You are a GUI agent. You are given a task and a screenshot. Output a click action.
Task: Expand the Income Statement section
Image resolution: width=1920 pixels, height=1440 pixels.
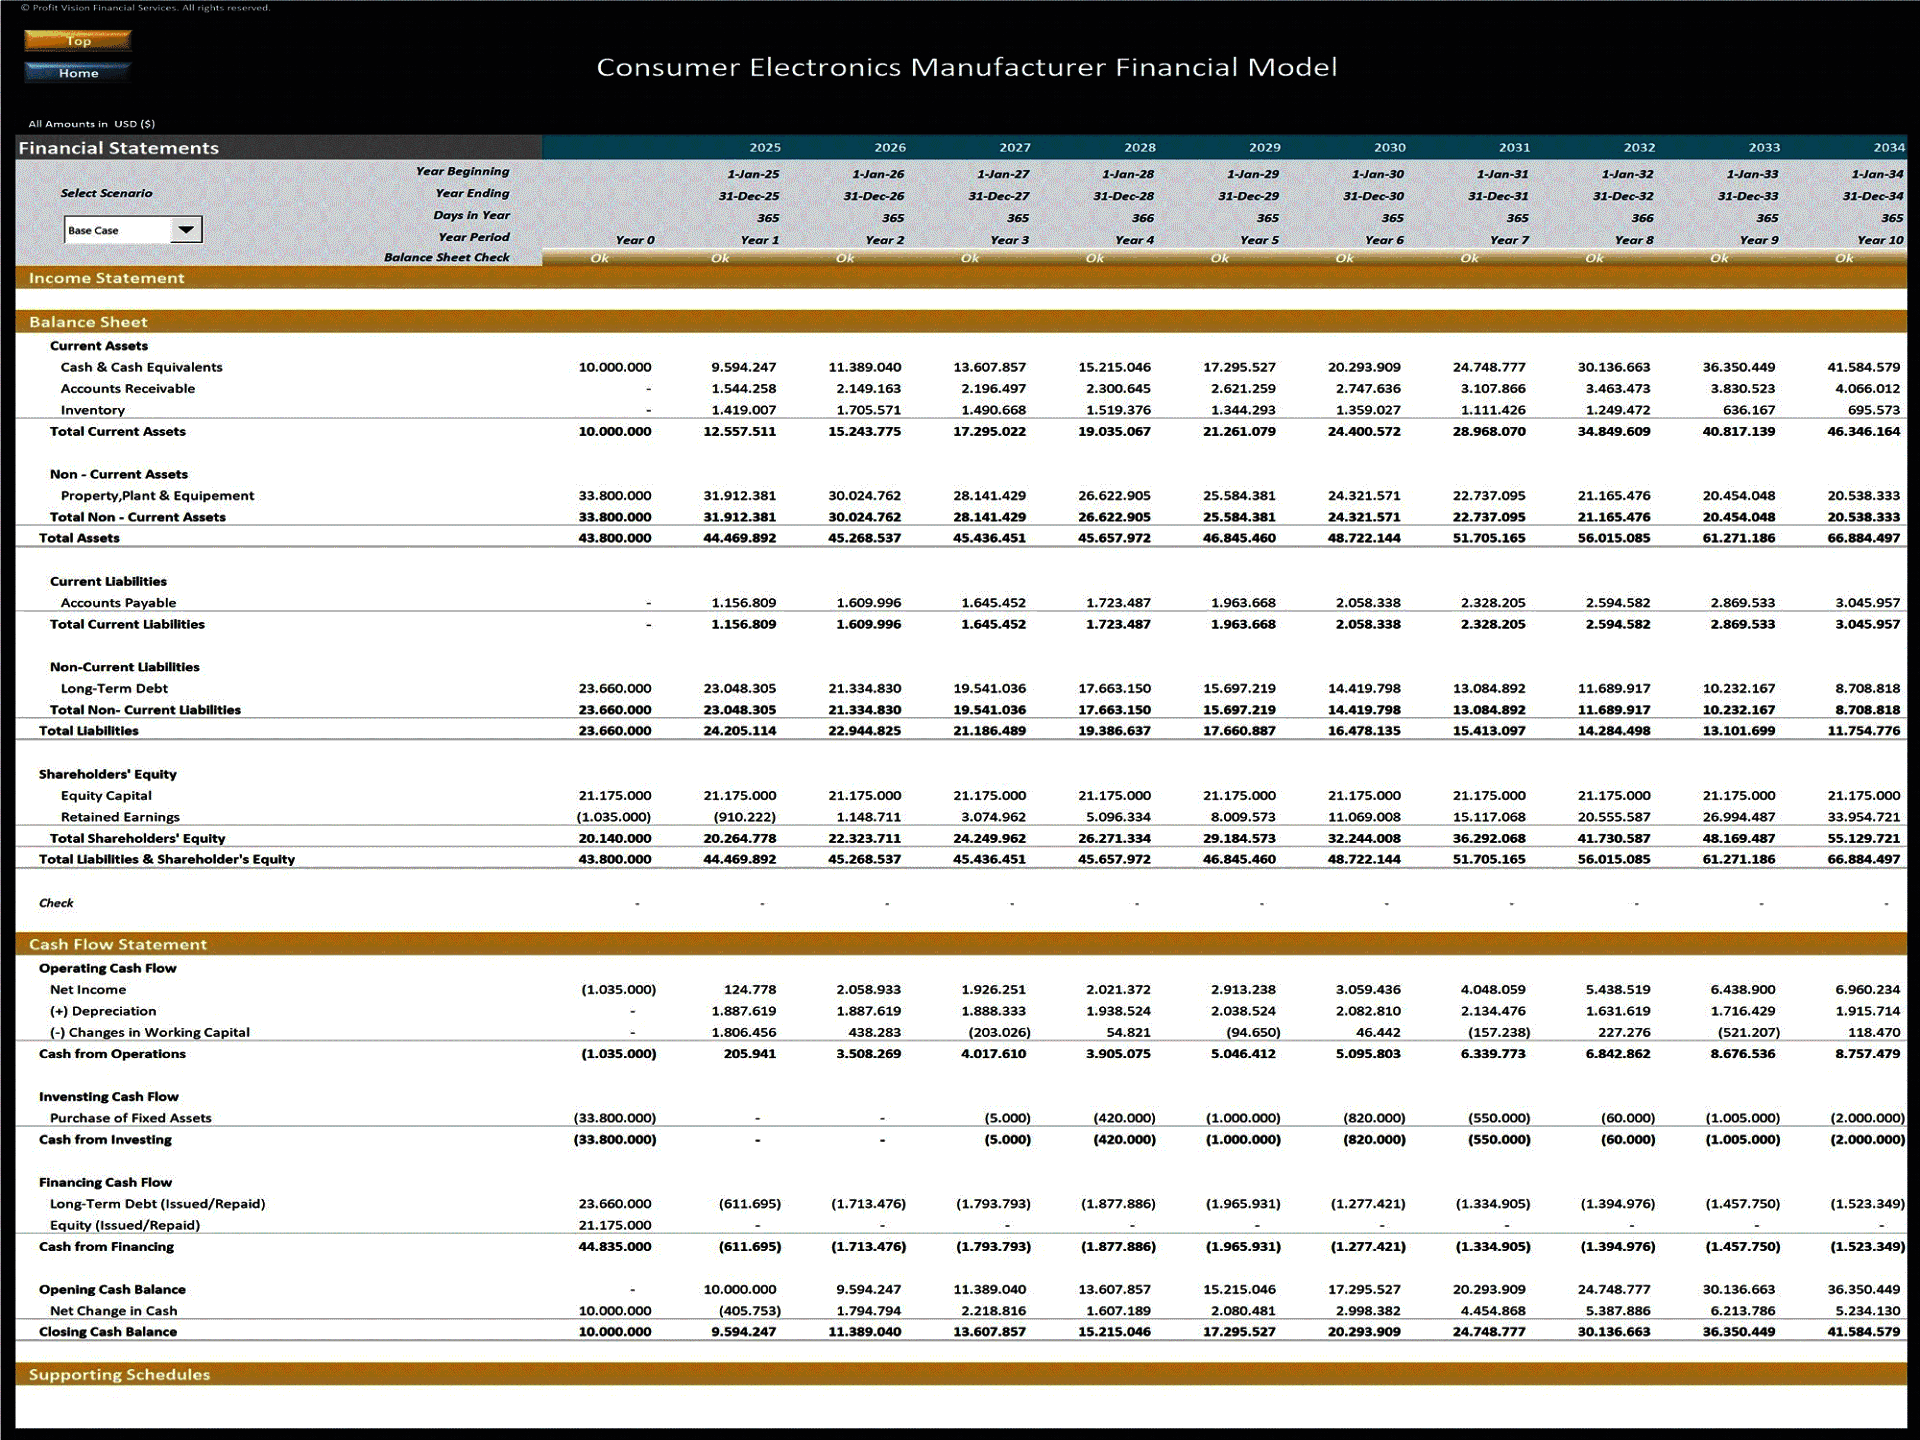pos(107,278)
